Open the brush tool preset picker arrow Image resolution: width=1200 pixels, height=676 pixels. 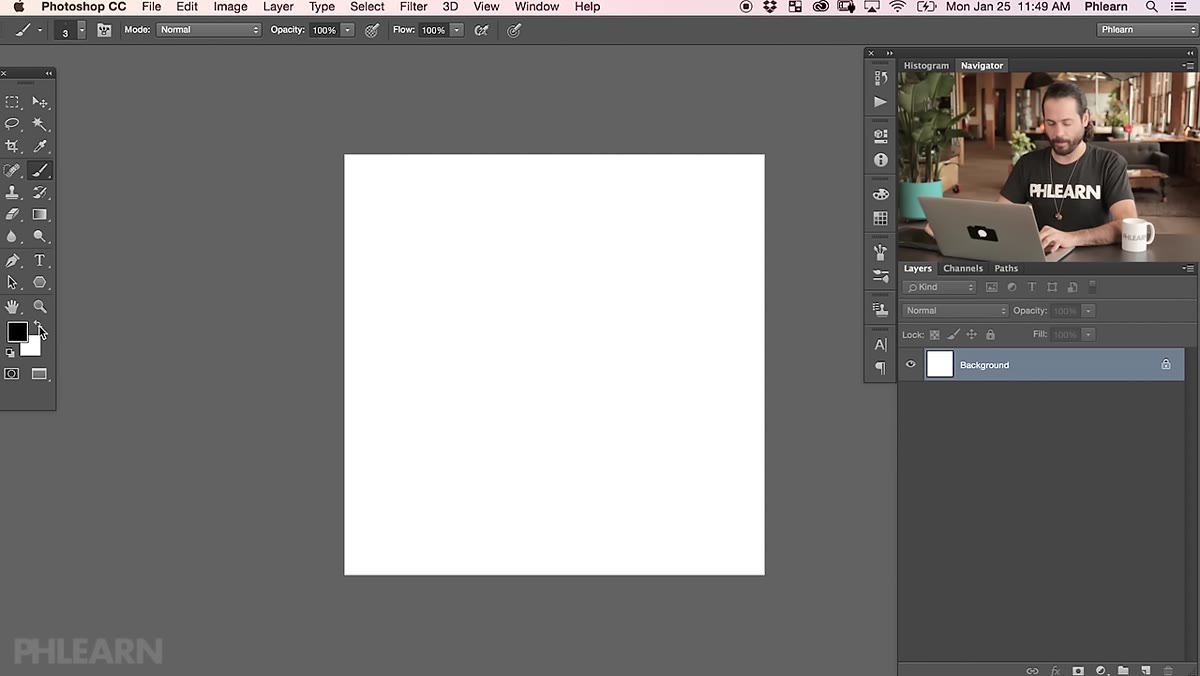coord(40,30)
